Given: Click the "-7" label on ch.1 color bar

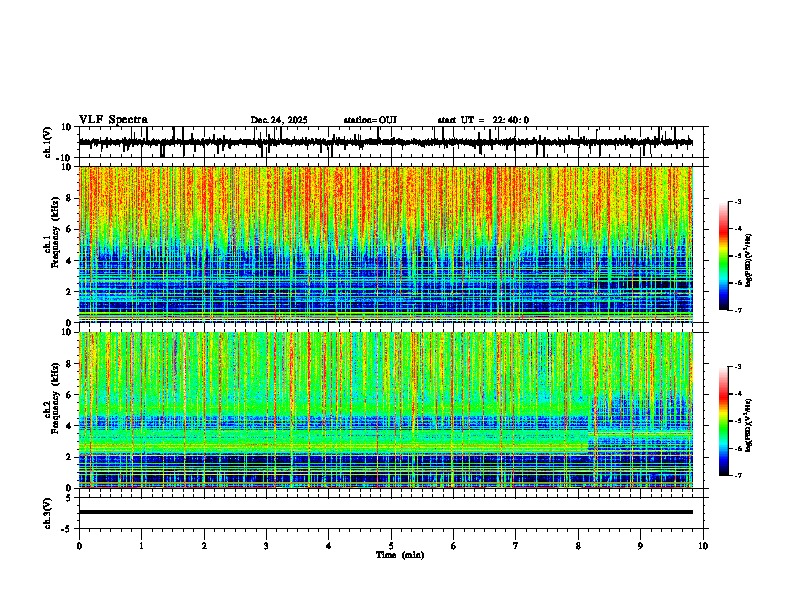Looking at the screenshot, I should pos(738,310).
